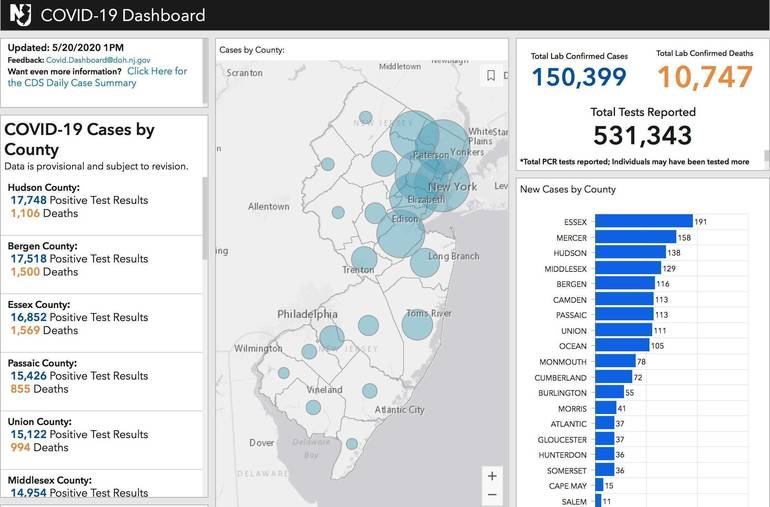Viewport: 770px width, 507px height.
Task: Click the NJ state logo icon
Action: click(x=20, y=15)
